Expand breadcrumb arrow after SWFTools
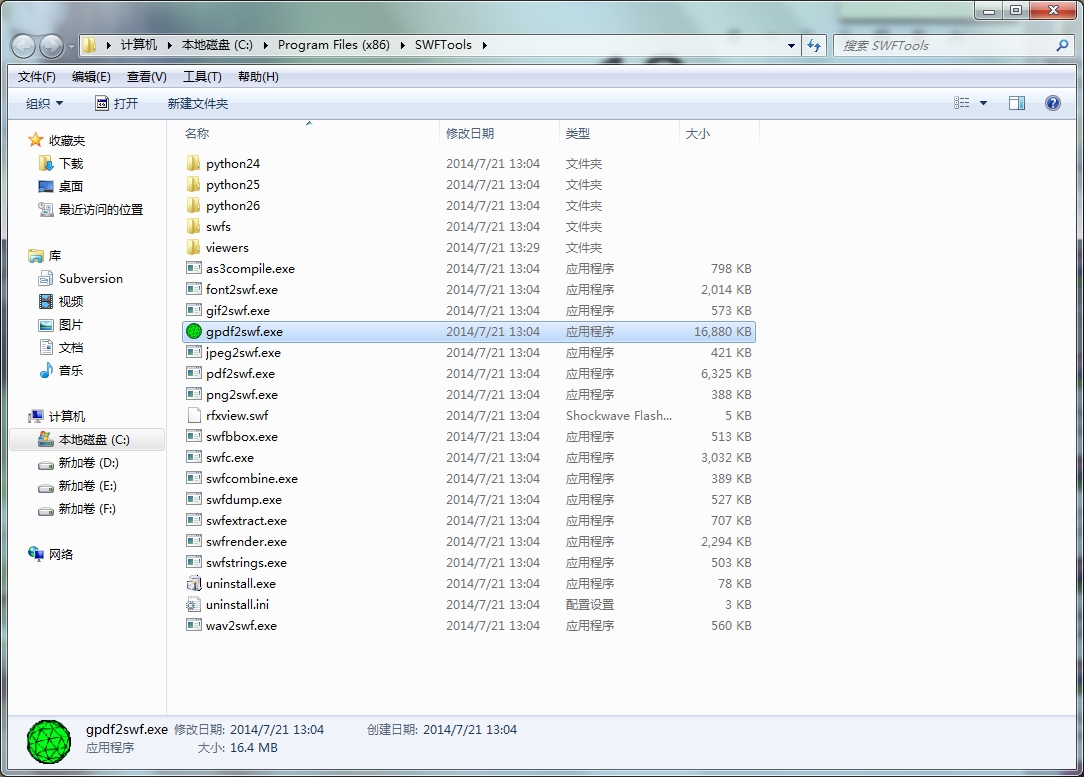The image size is (1084, 777). tap(485, 45)
